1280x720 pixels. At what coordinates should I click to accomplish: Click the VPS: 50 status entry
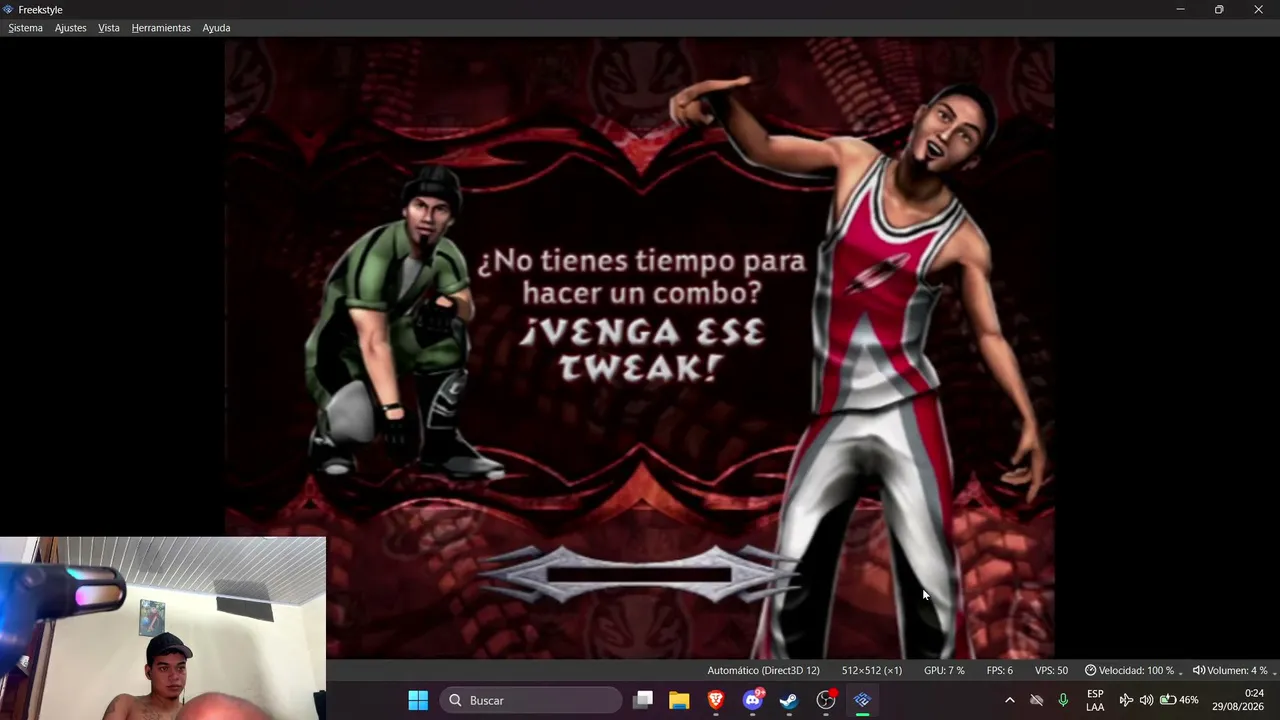coord(1051,670)
